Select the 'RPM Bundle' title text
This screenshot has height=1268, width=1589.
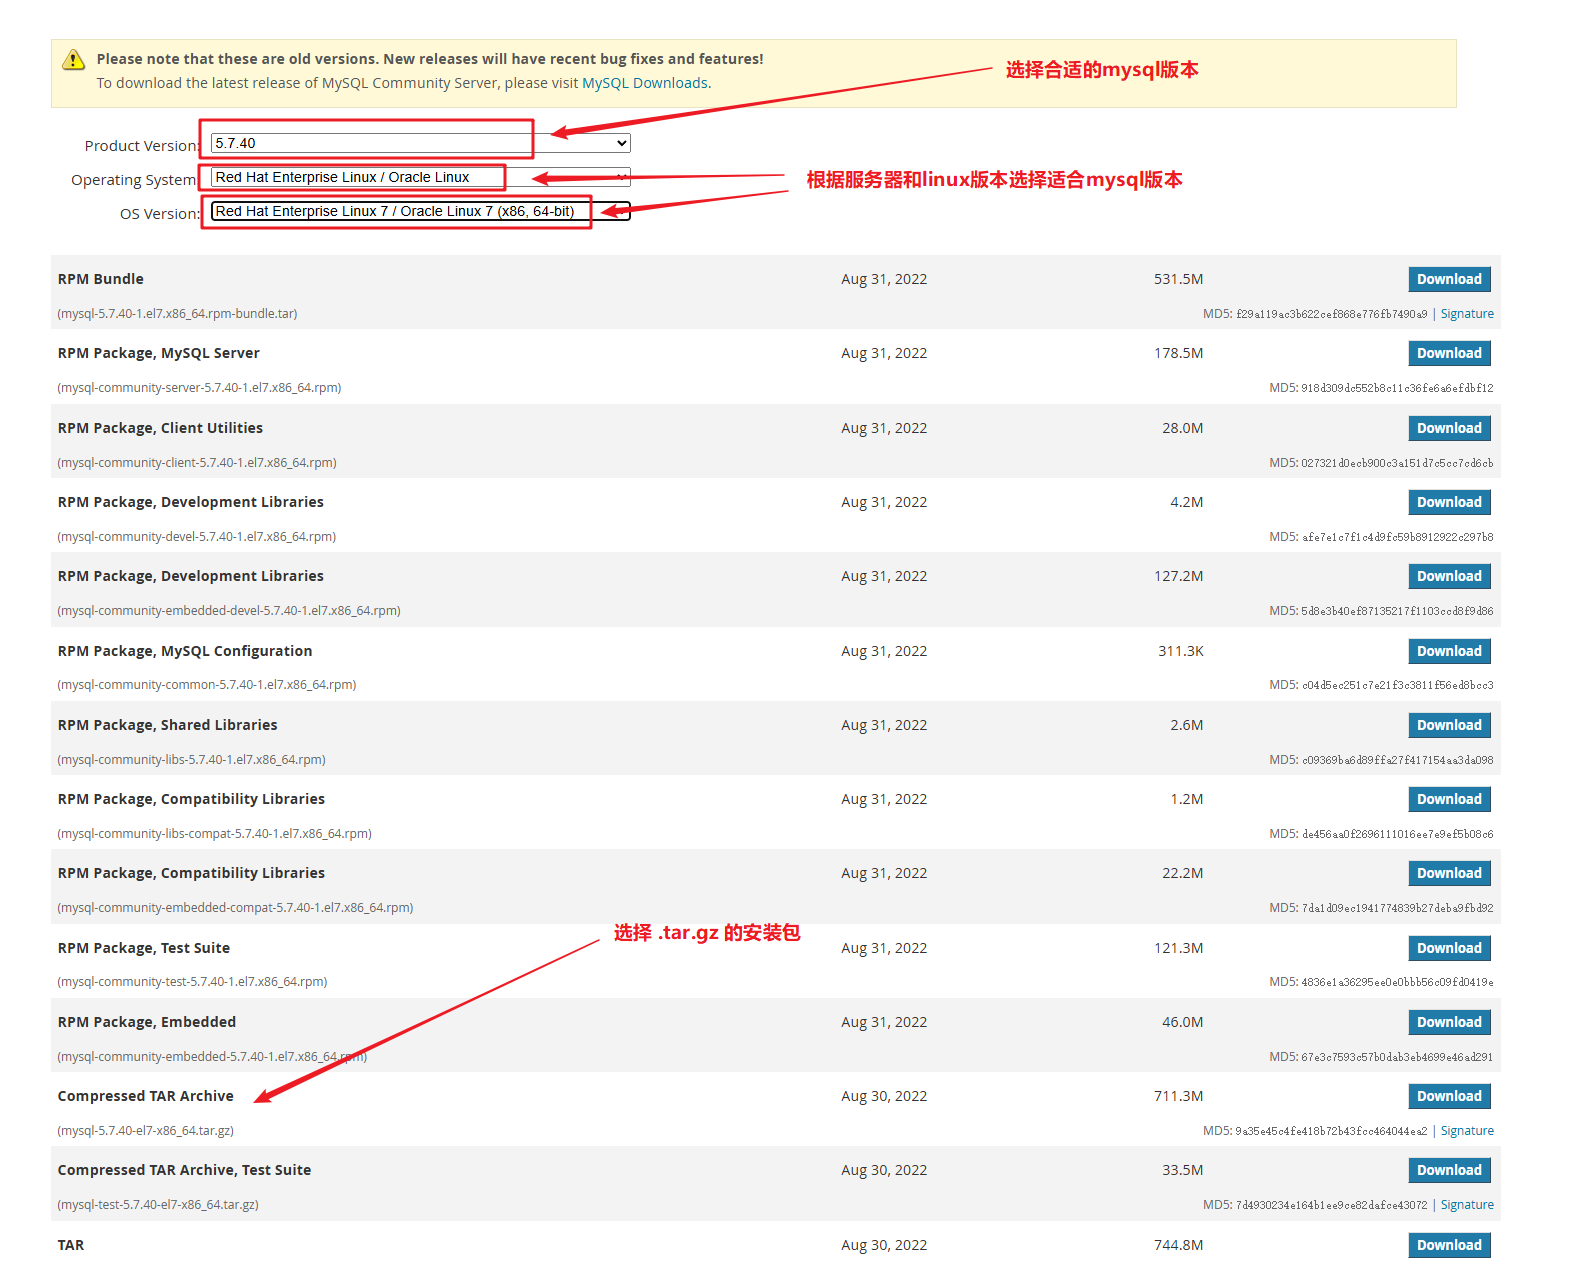[x=100, y=279]
